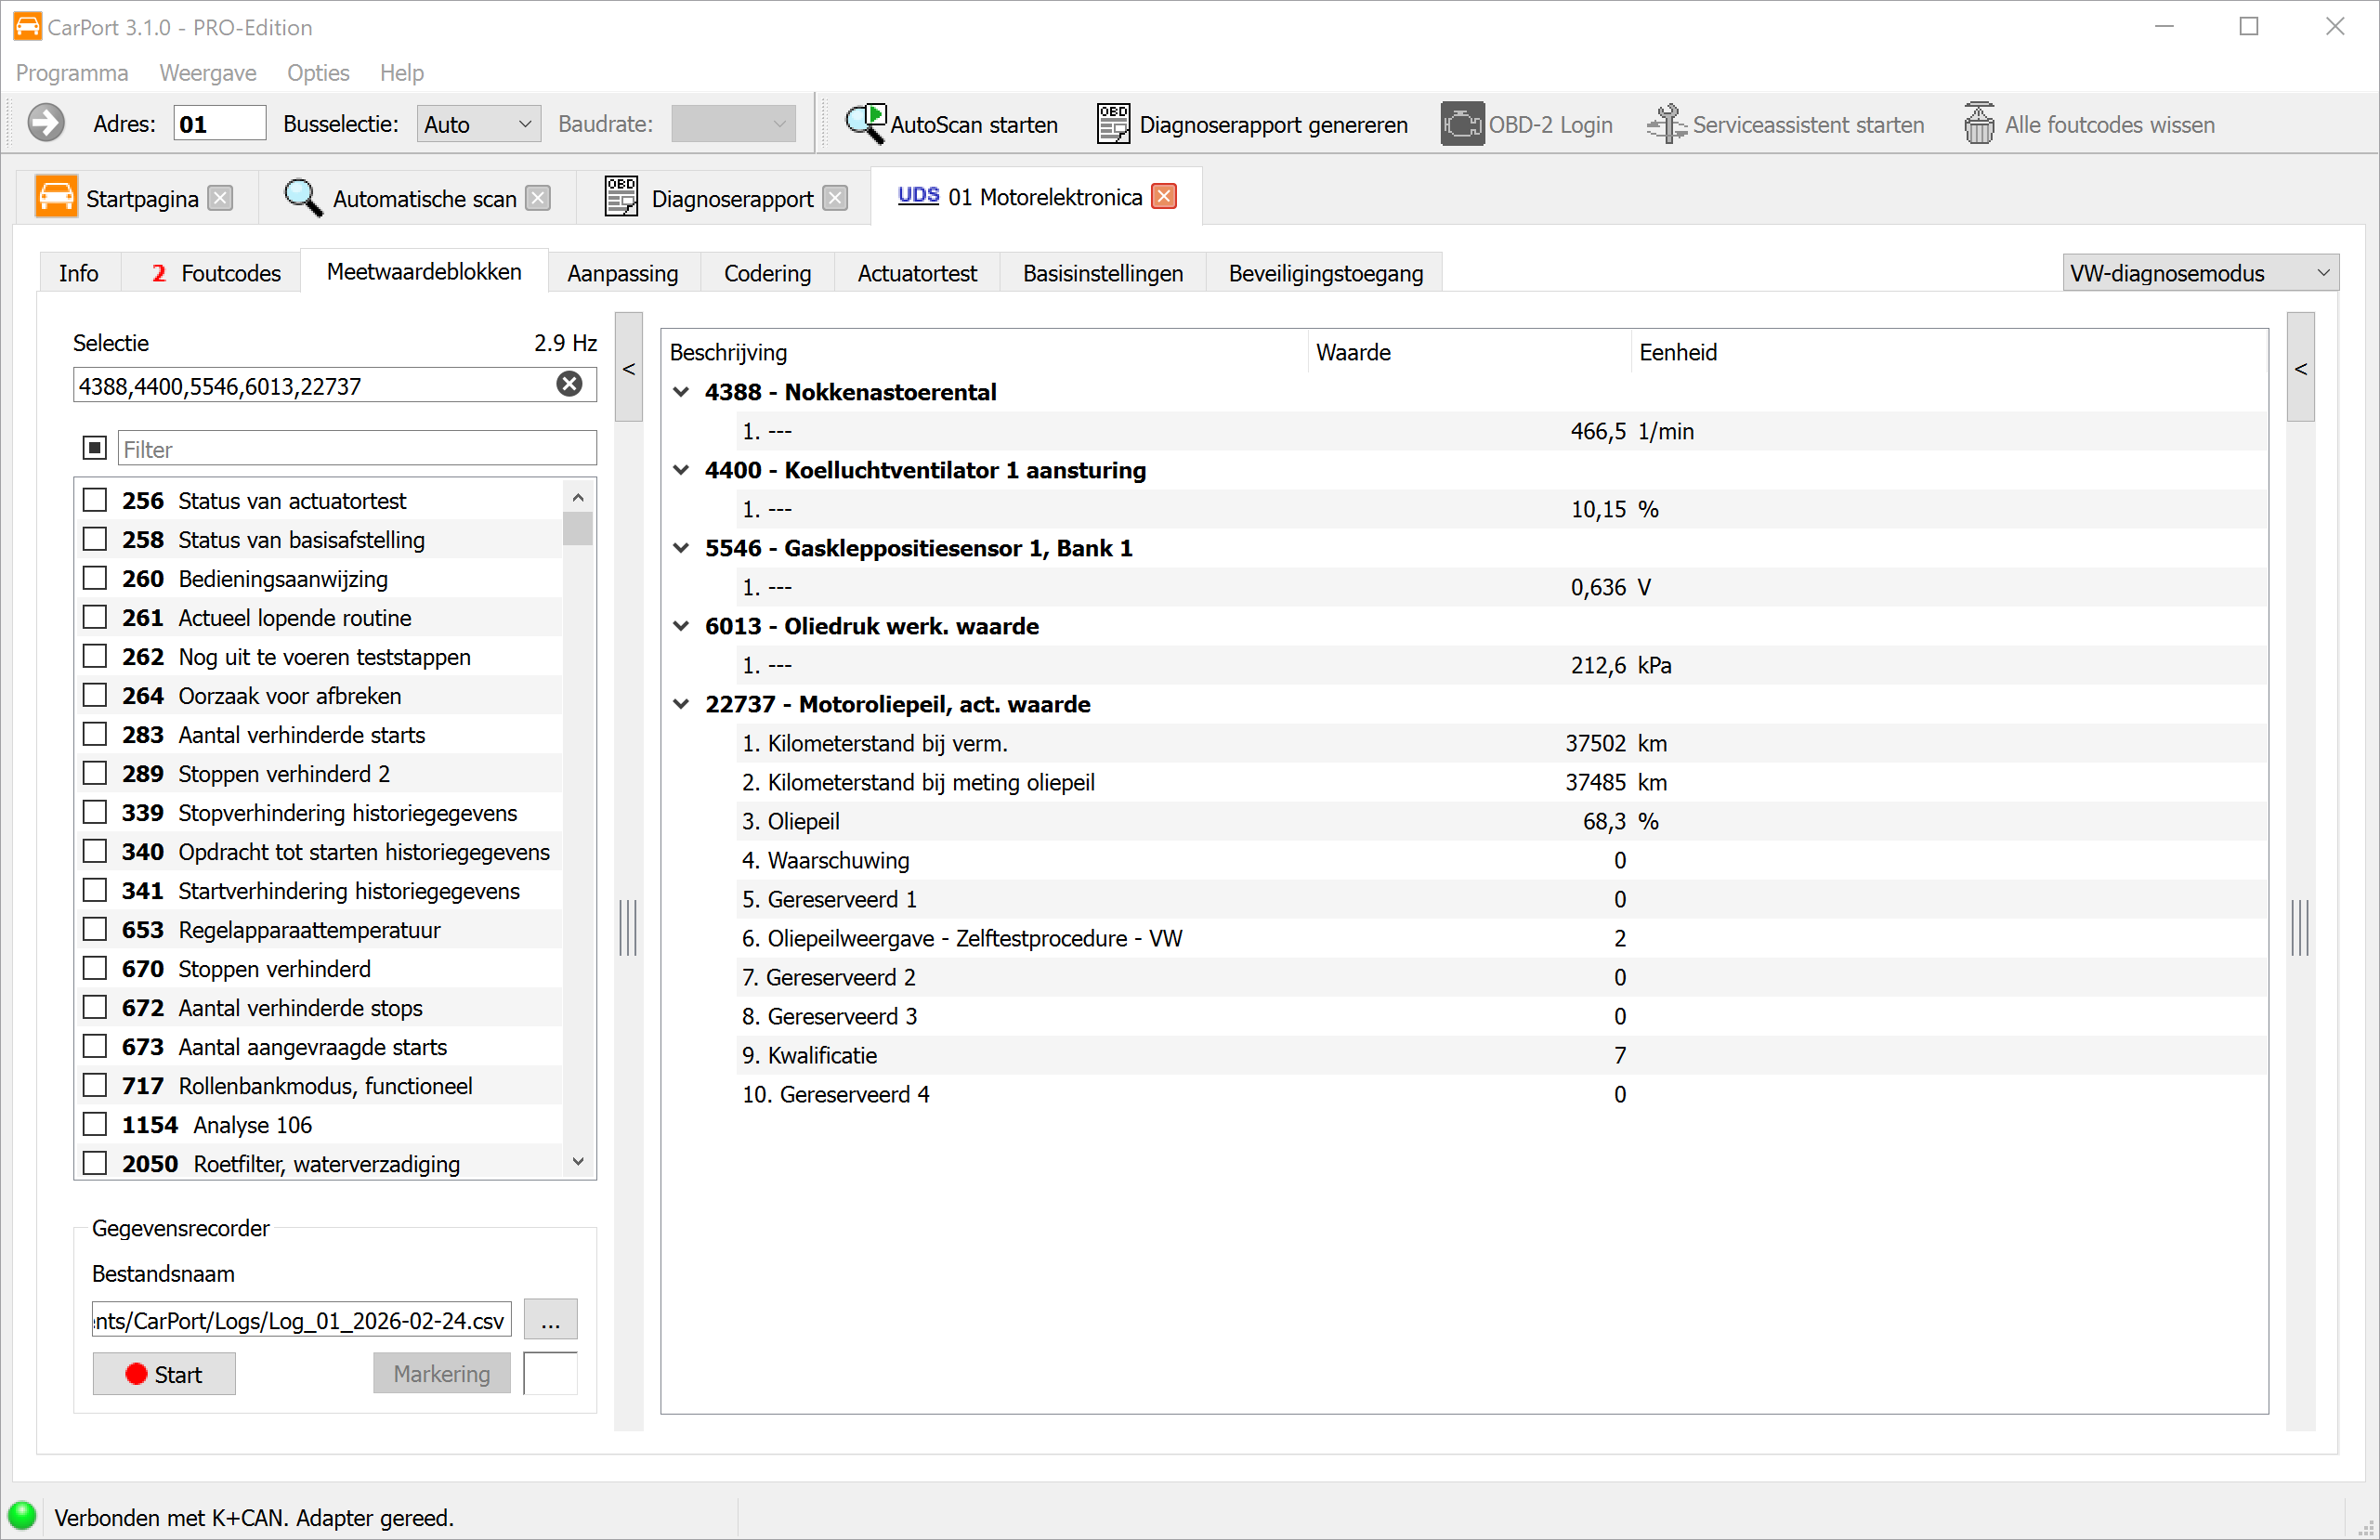Clear the Selectie field with the X icon
This screenshot has width=2380, height=1540.
[569, 384]
